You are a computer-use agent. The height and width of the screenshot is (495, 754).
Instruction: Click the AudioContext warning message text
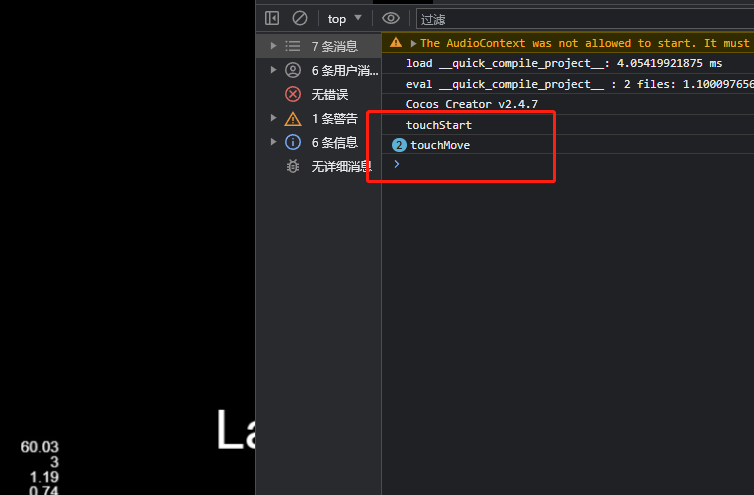point(585,43)
